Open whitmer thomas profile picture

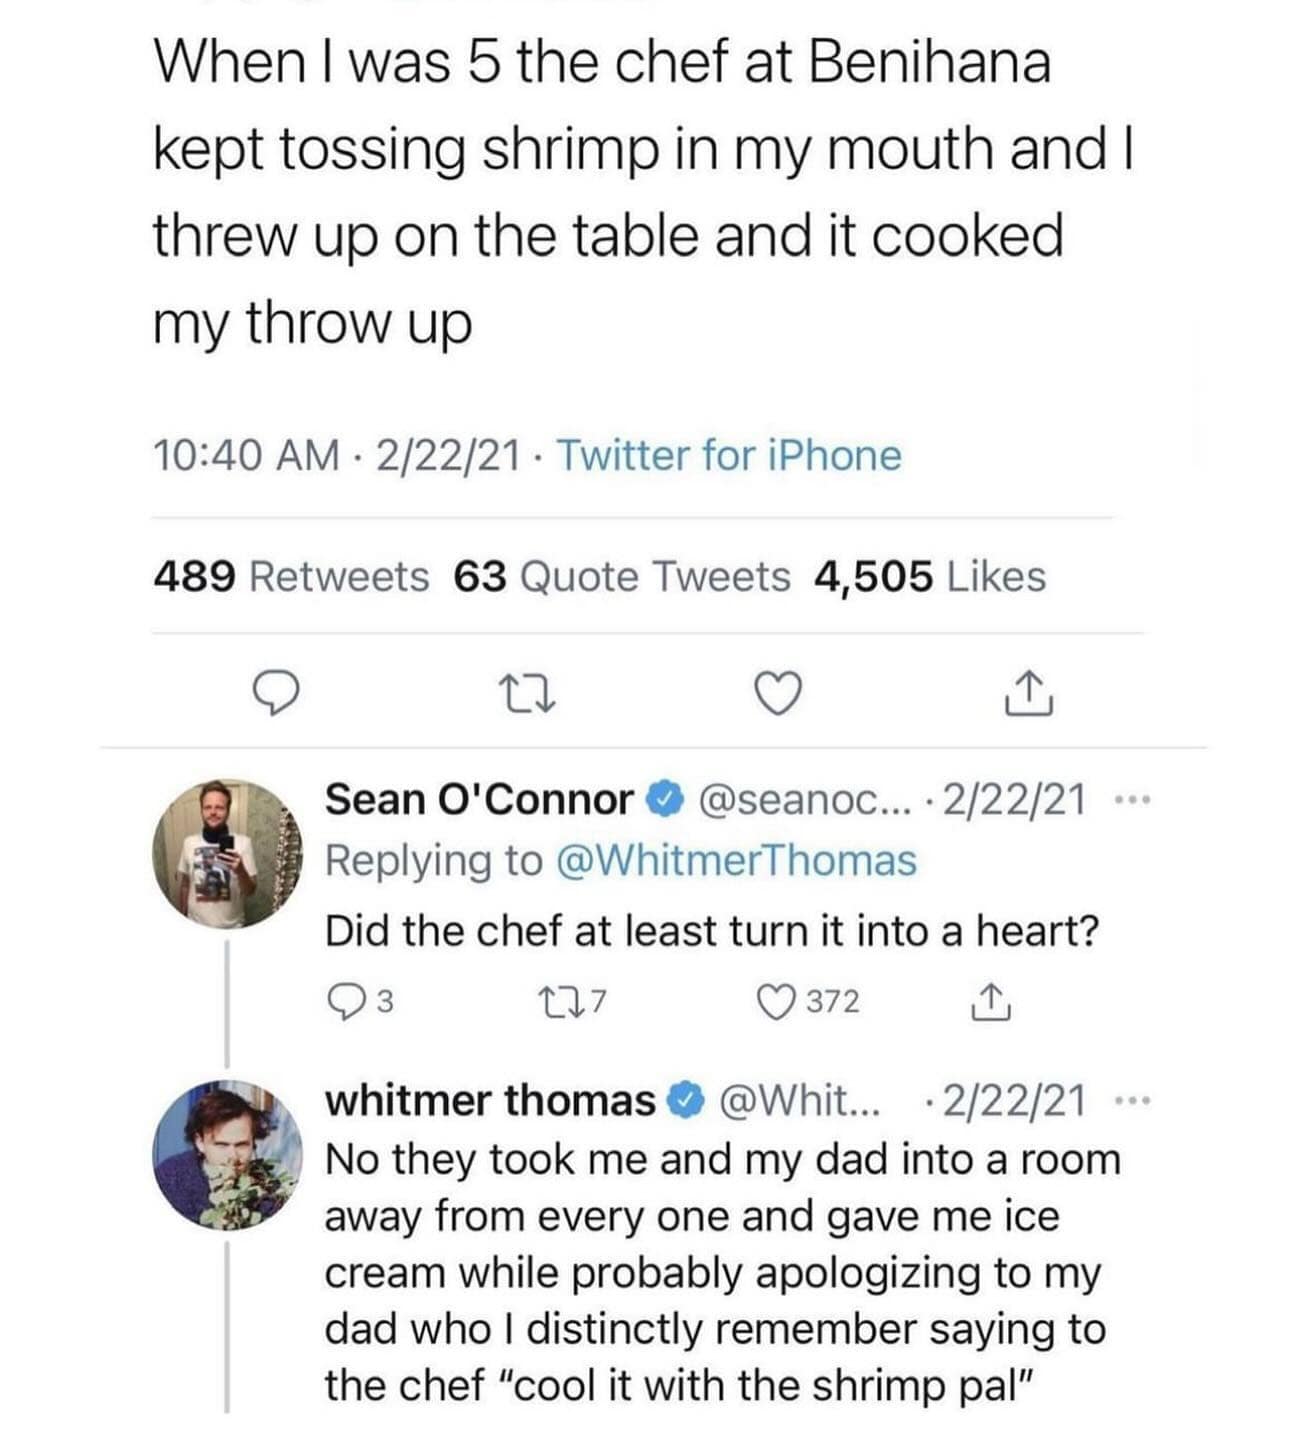coord(226,1152)
